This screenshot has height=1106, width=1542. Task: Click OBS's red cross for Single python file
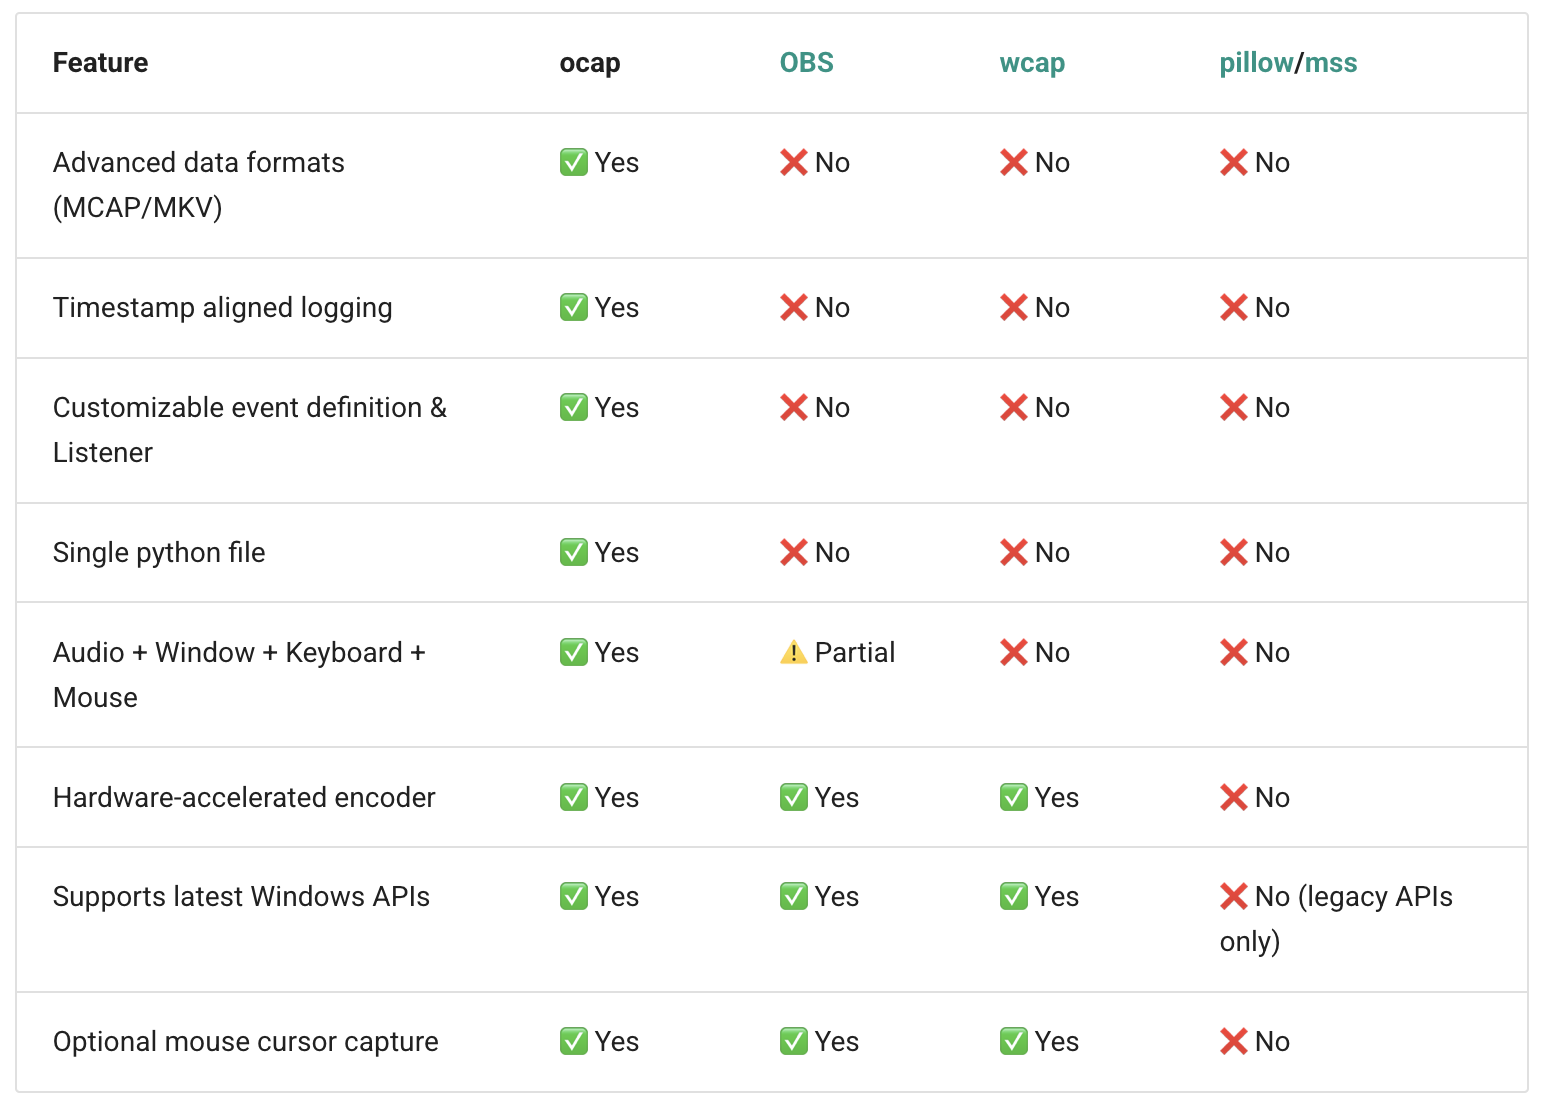click(794, 553)
